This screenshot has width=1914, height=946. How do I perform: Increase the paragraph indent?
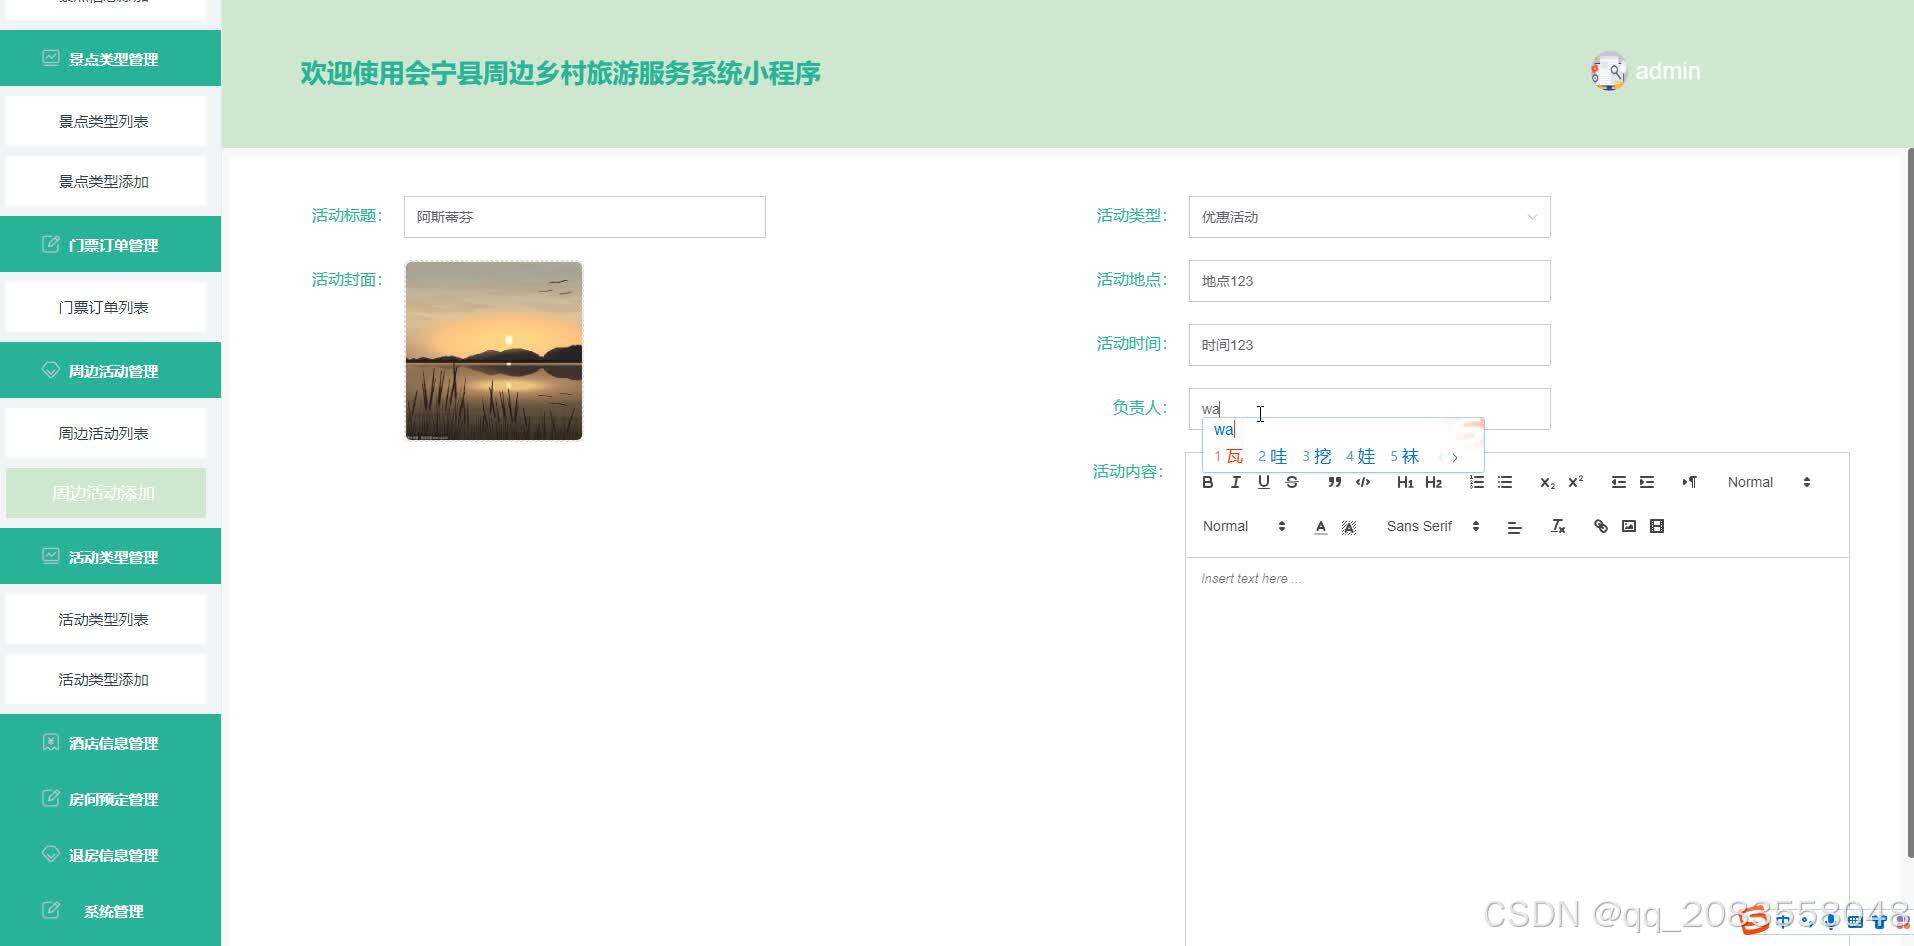tap(1646, 482)
